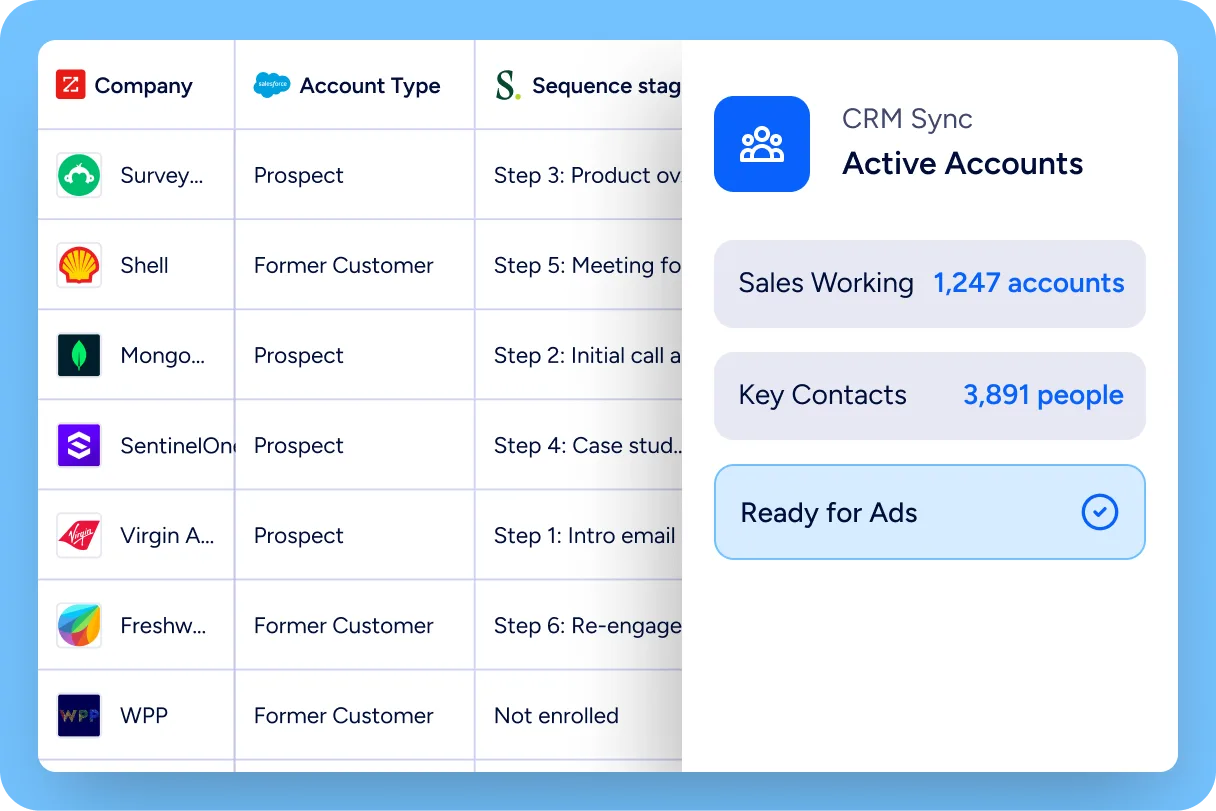
Task: Click the 1,247 accounts link
Action: click(x=1029, y=283)
